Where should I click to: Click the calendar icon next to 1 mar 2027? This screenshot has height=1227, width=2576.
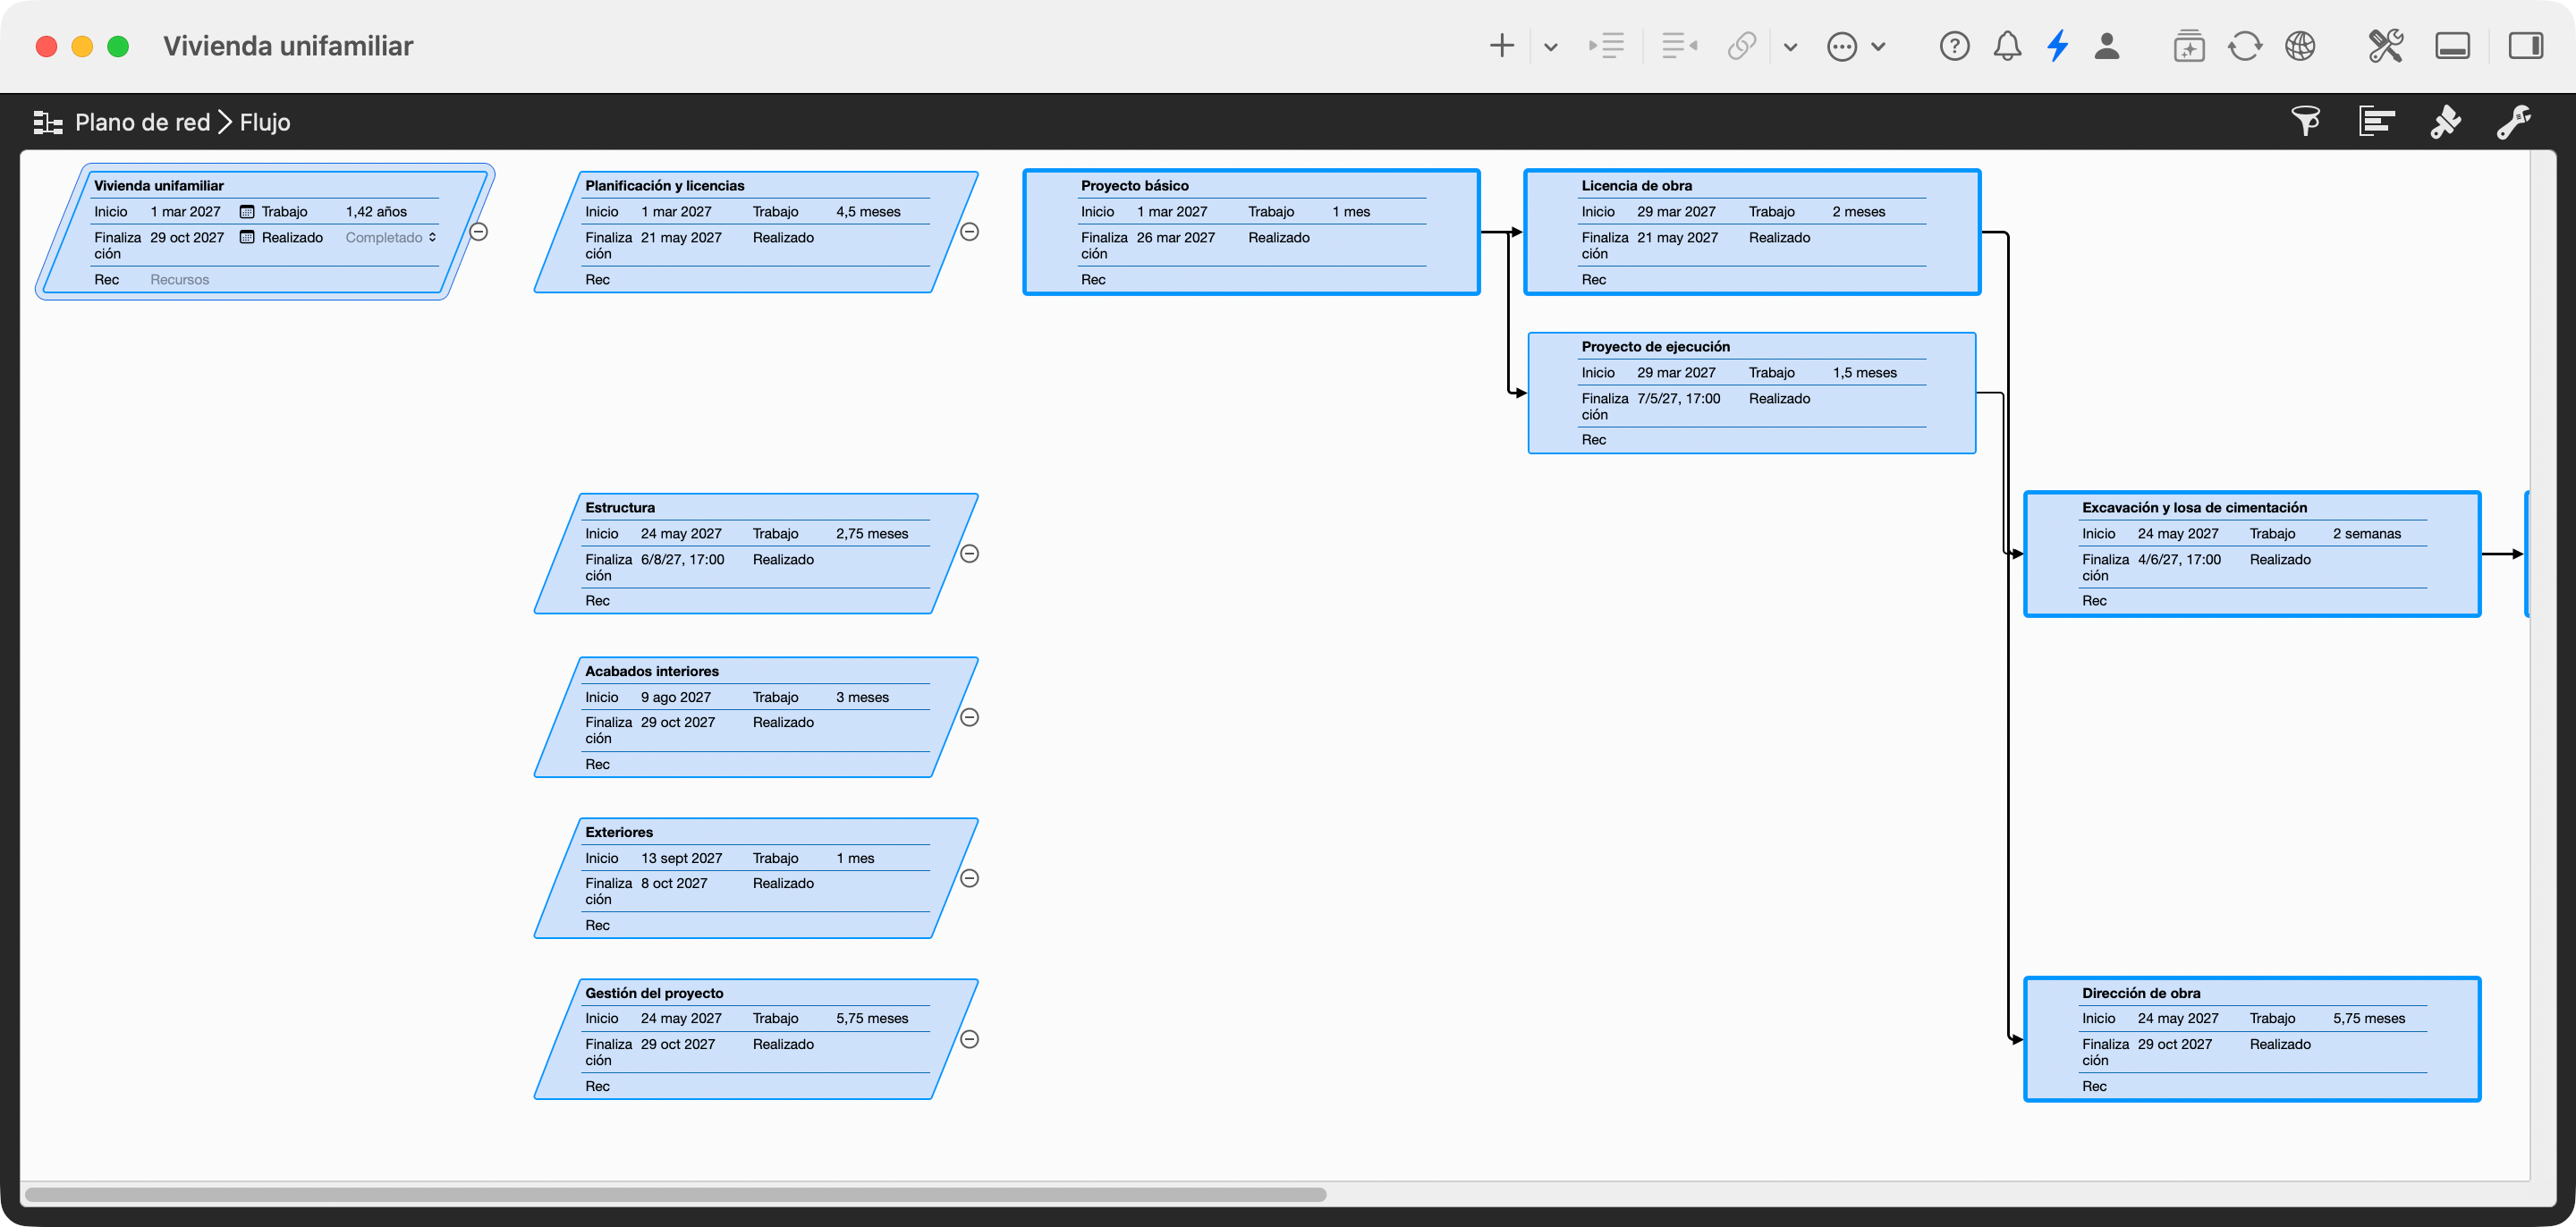pos(247,212)
